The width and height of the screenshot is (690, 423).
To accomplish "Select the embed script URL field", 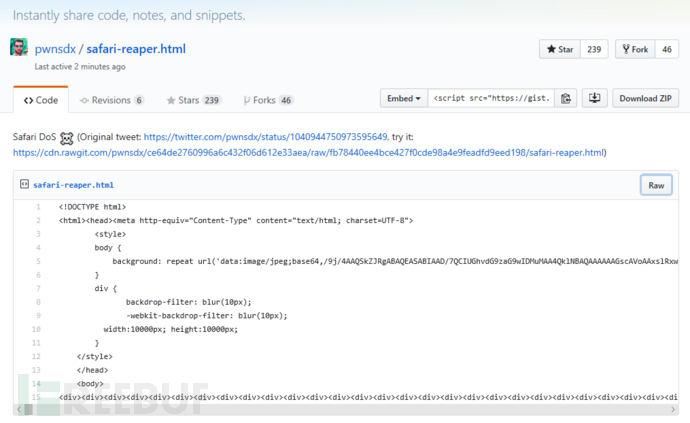I will (x=491, y=98).
